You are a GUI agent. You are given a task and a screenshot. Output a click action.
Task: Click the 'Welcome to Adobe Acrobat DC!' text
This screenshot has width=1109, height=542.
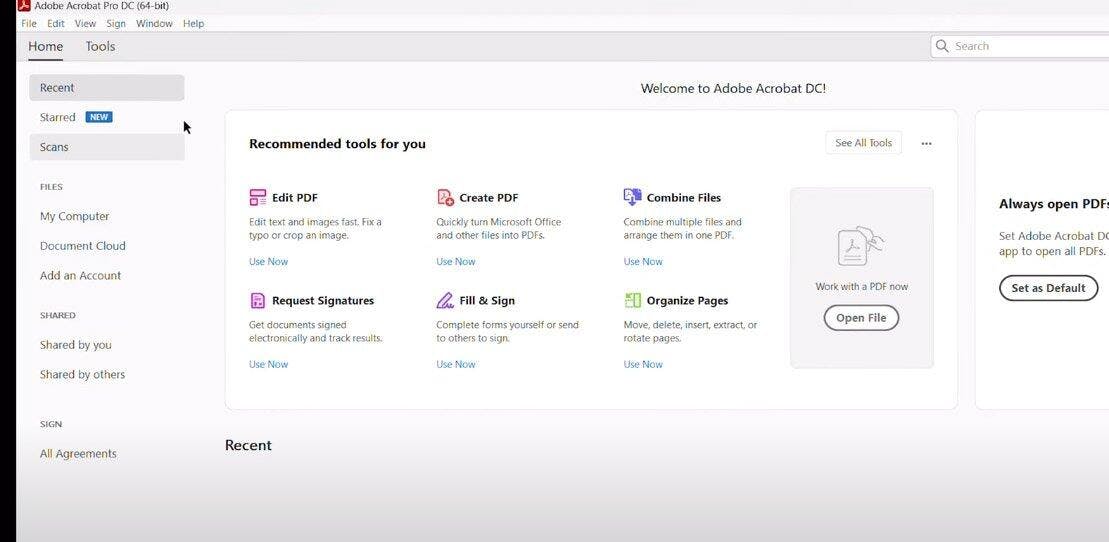733,88
